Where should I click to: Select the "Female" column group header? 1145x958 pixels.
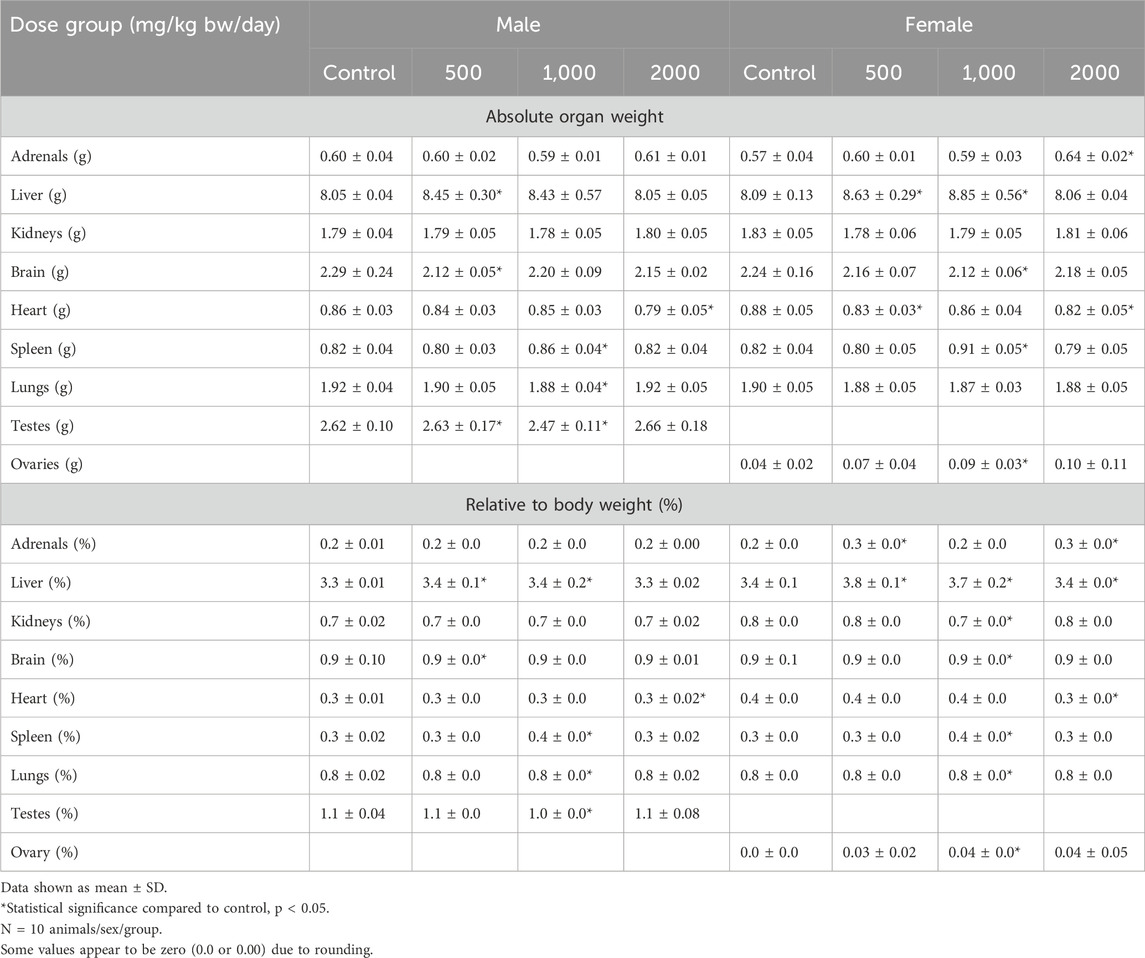[936, 25]
